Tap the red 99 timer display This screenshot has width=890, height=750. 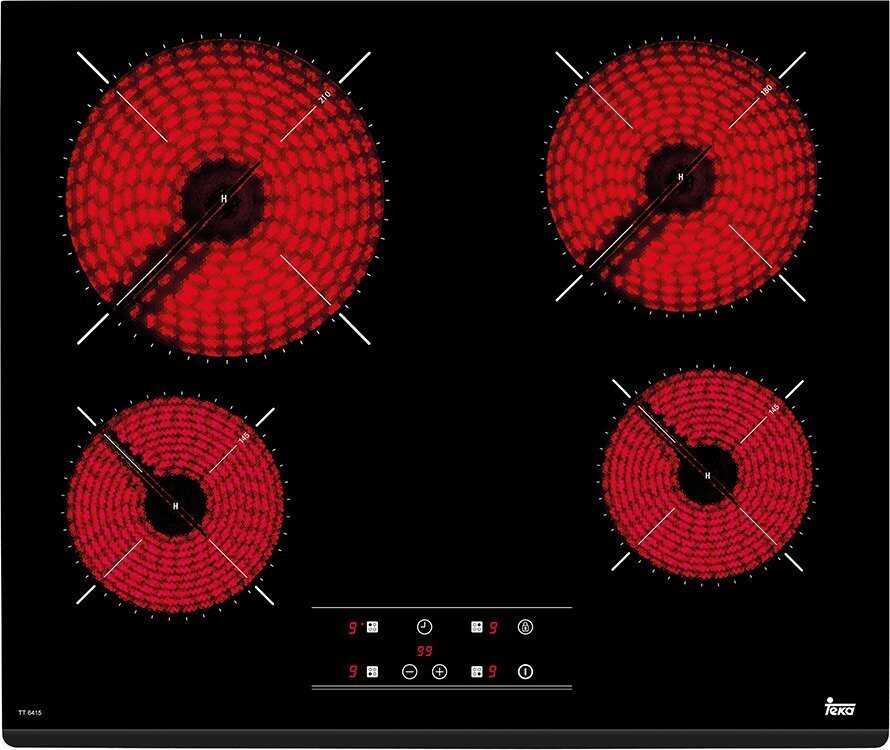tap(425, 650)
